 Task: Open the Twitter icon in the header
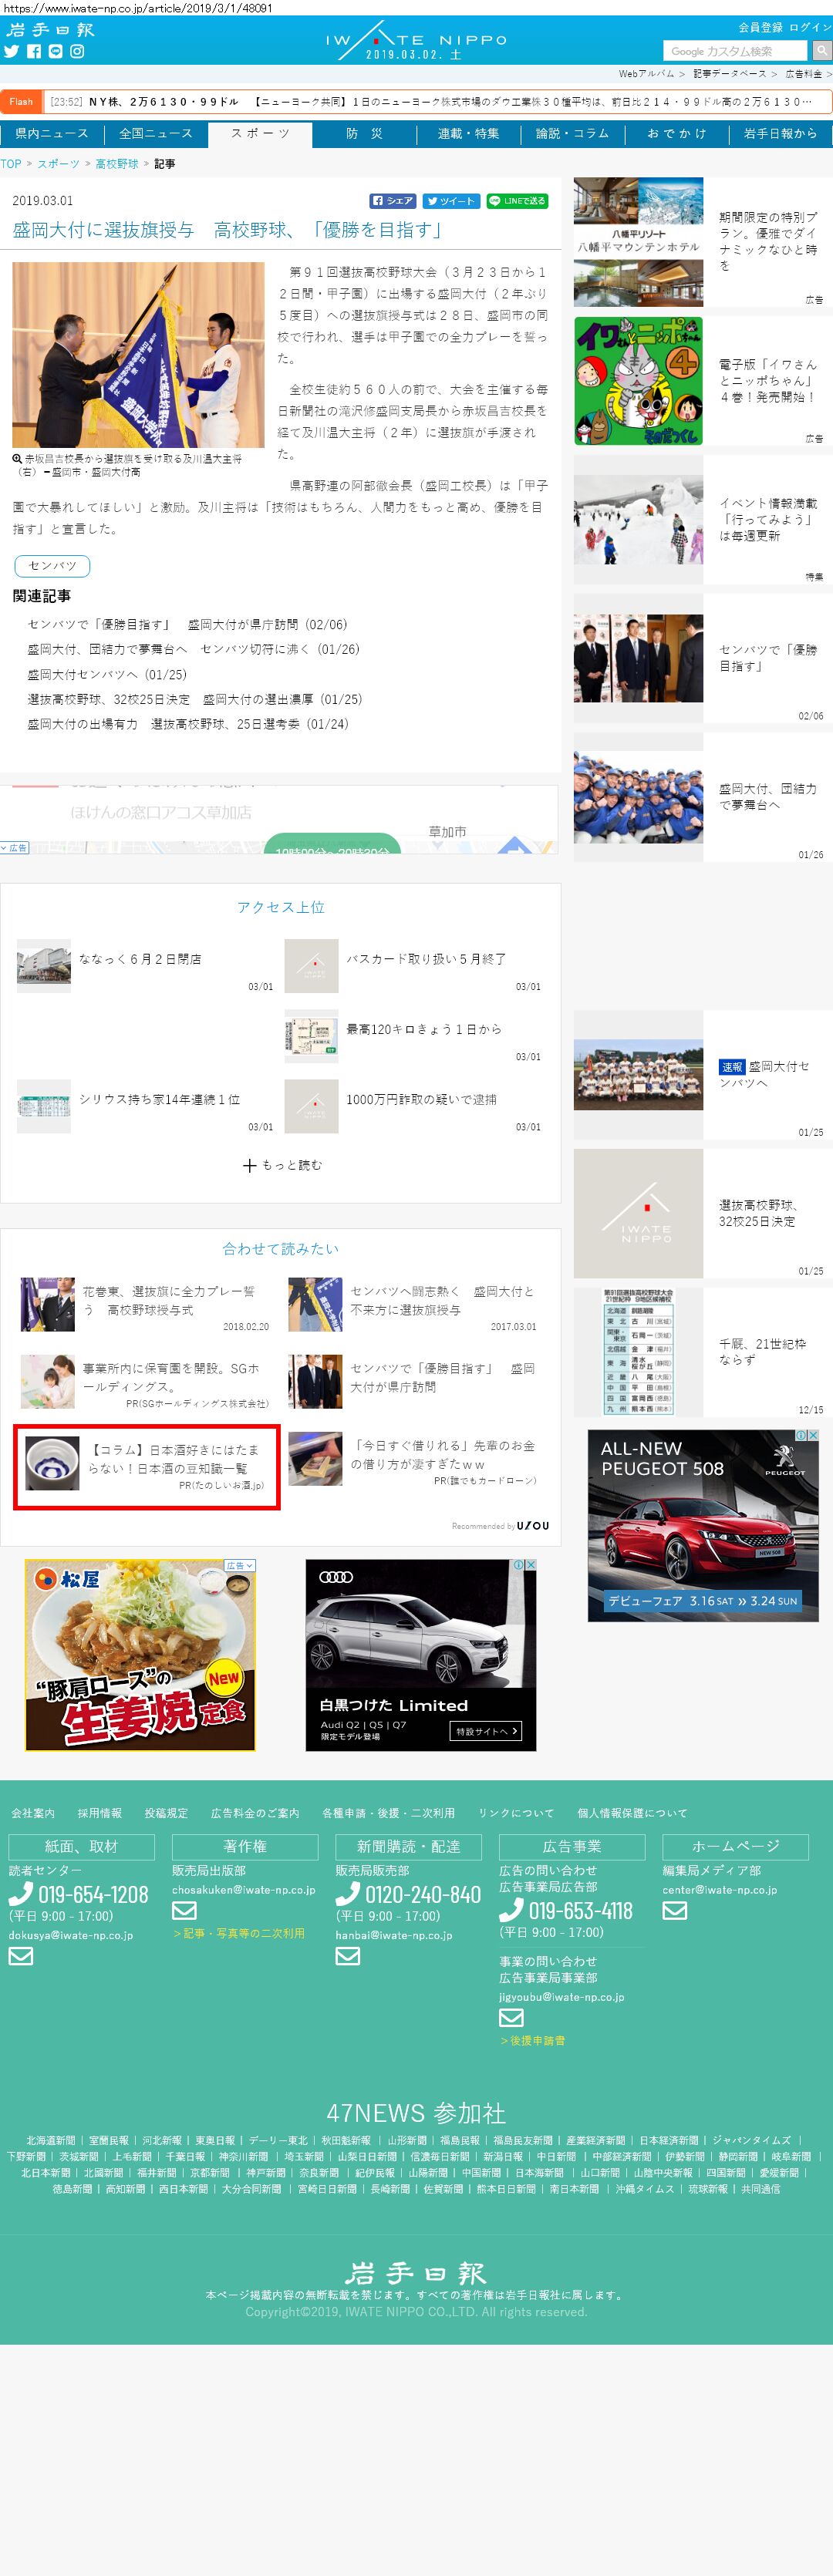[x=11, y=51]
